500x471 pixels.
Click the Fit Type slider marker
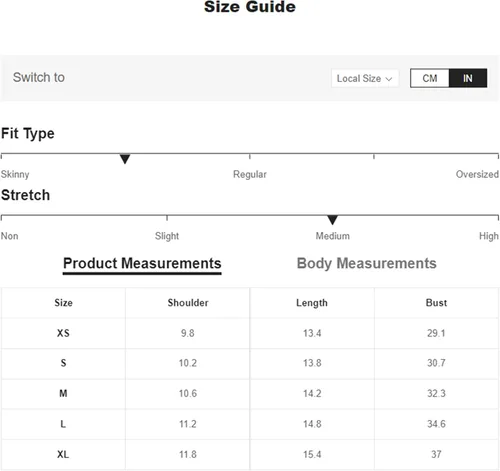[x=125, y=159]
